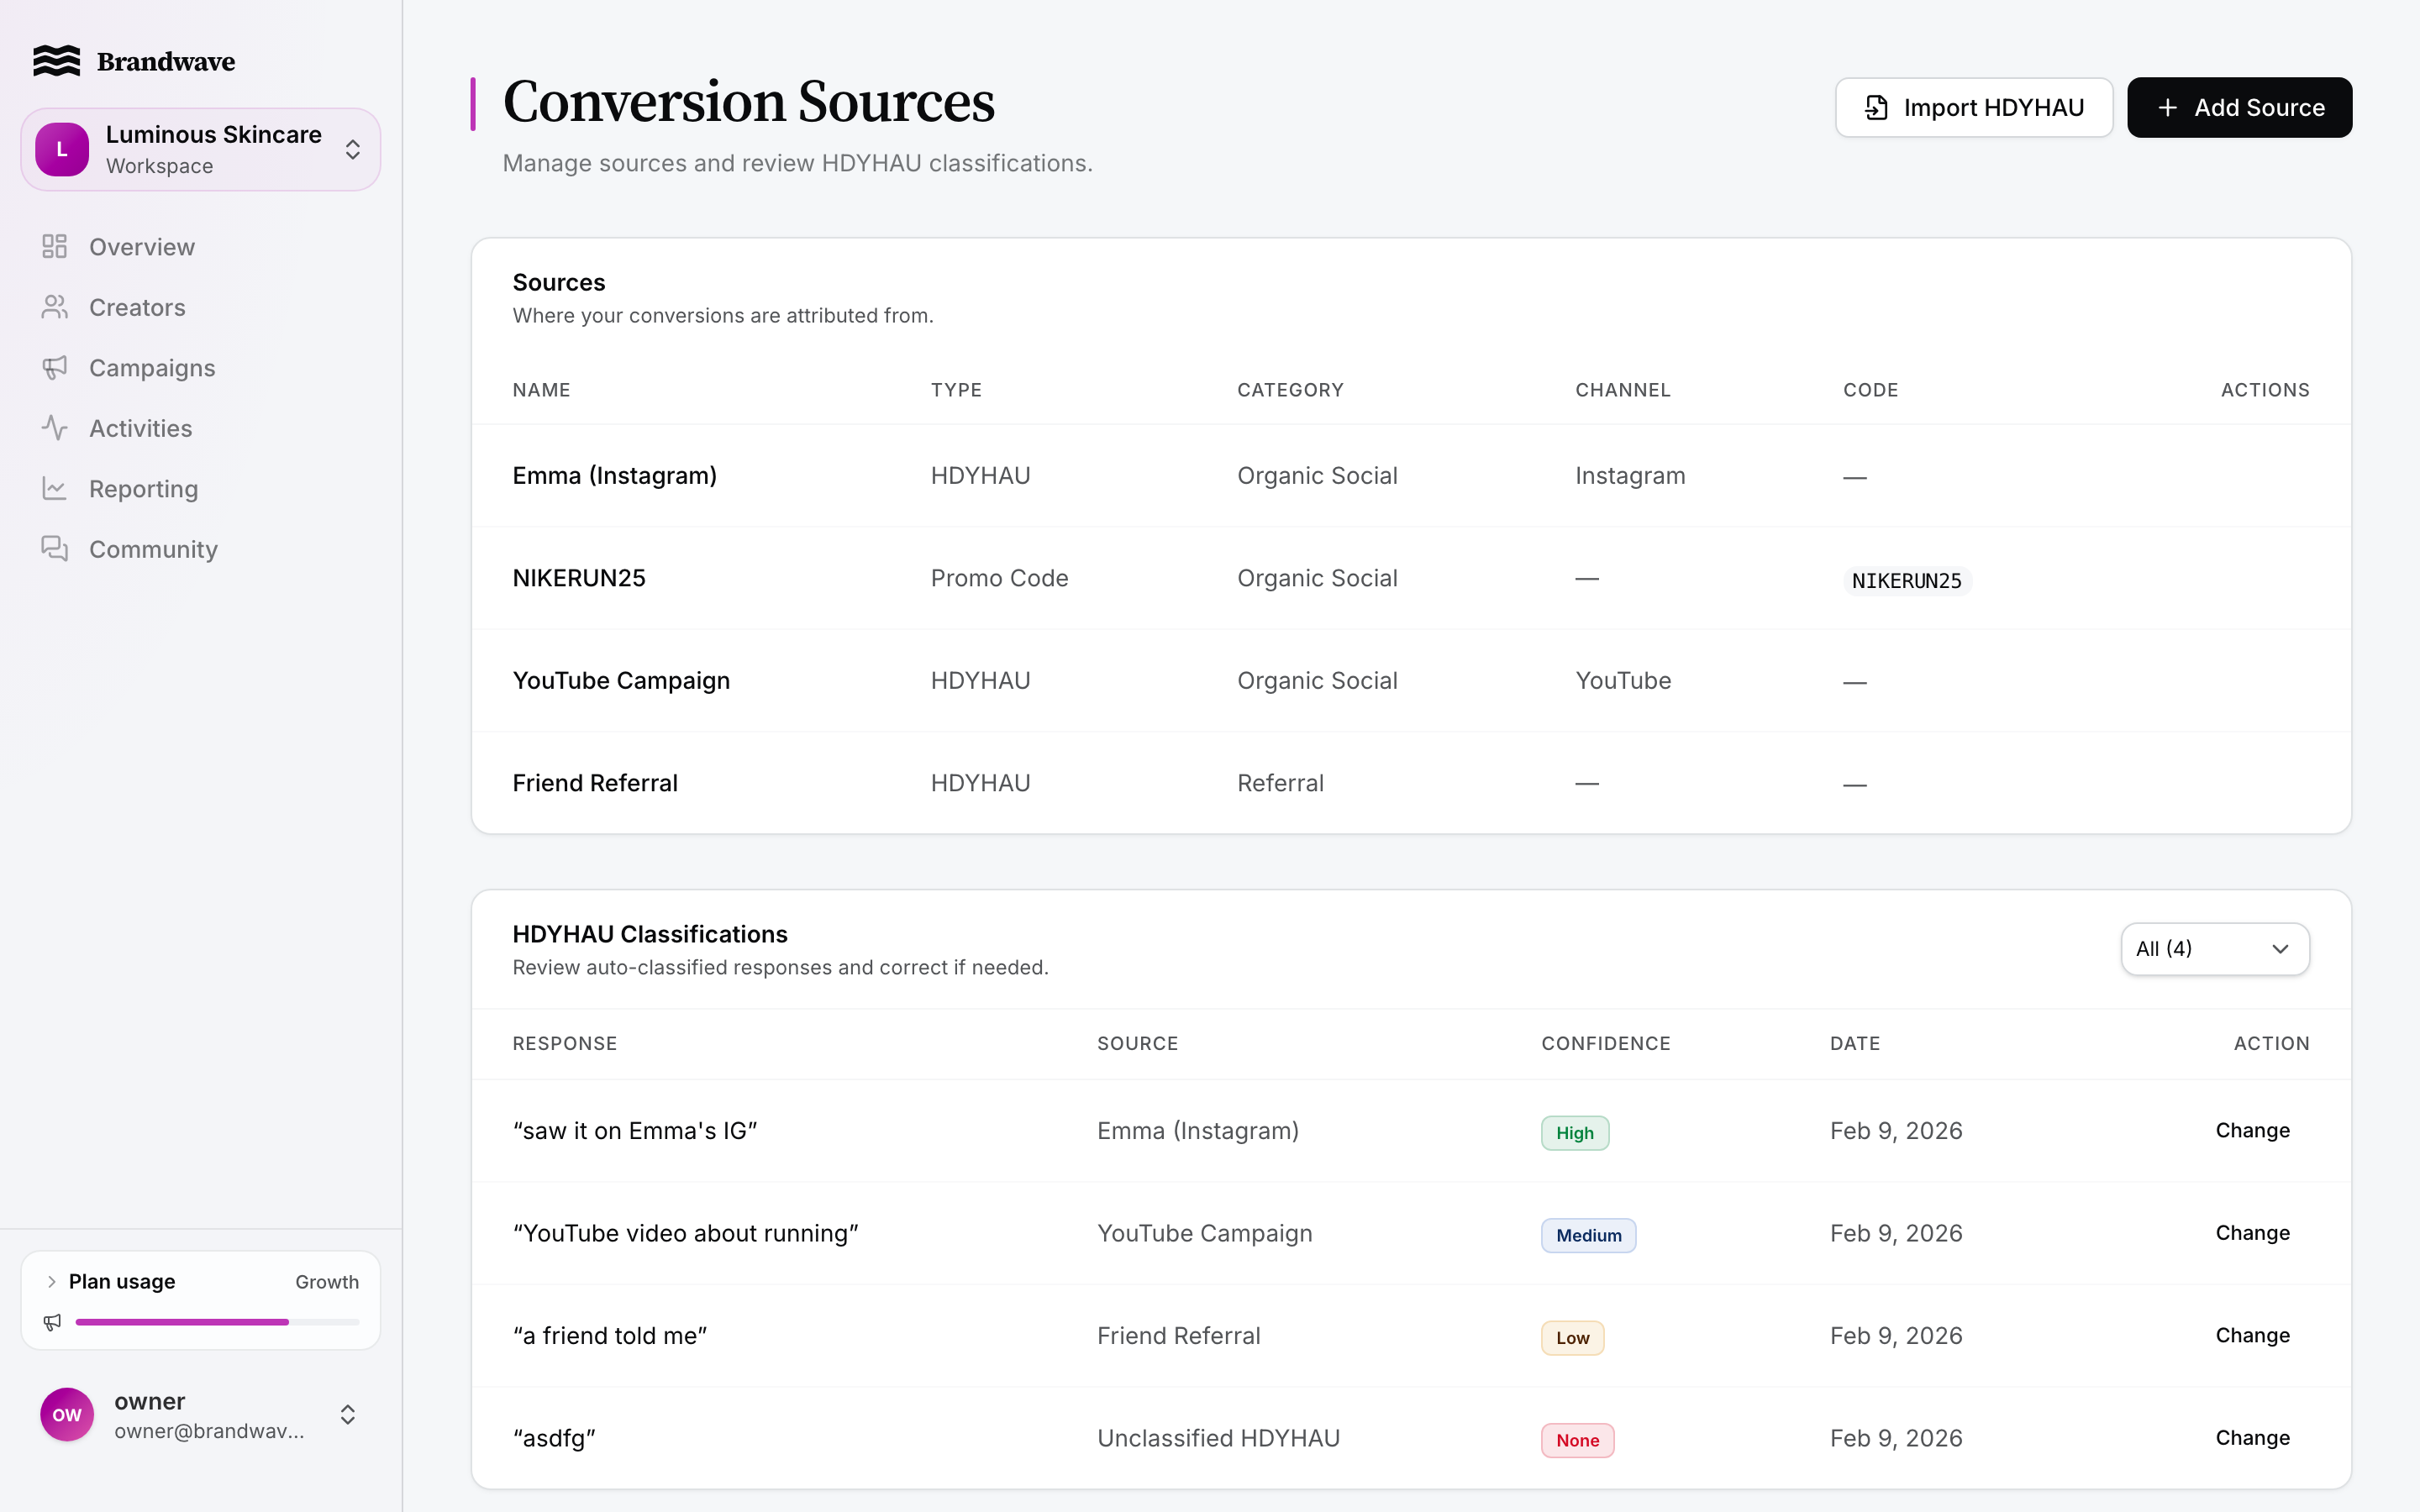The width and height of the screenshot is (2420, 1512).
Task: Click the Add Source button
Action: (x=2239, y=108)
